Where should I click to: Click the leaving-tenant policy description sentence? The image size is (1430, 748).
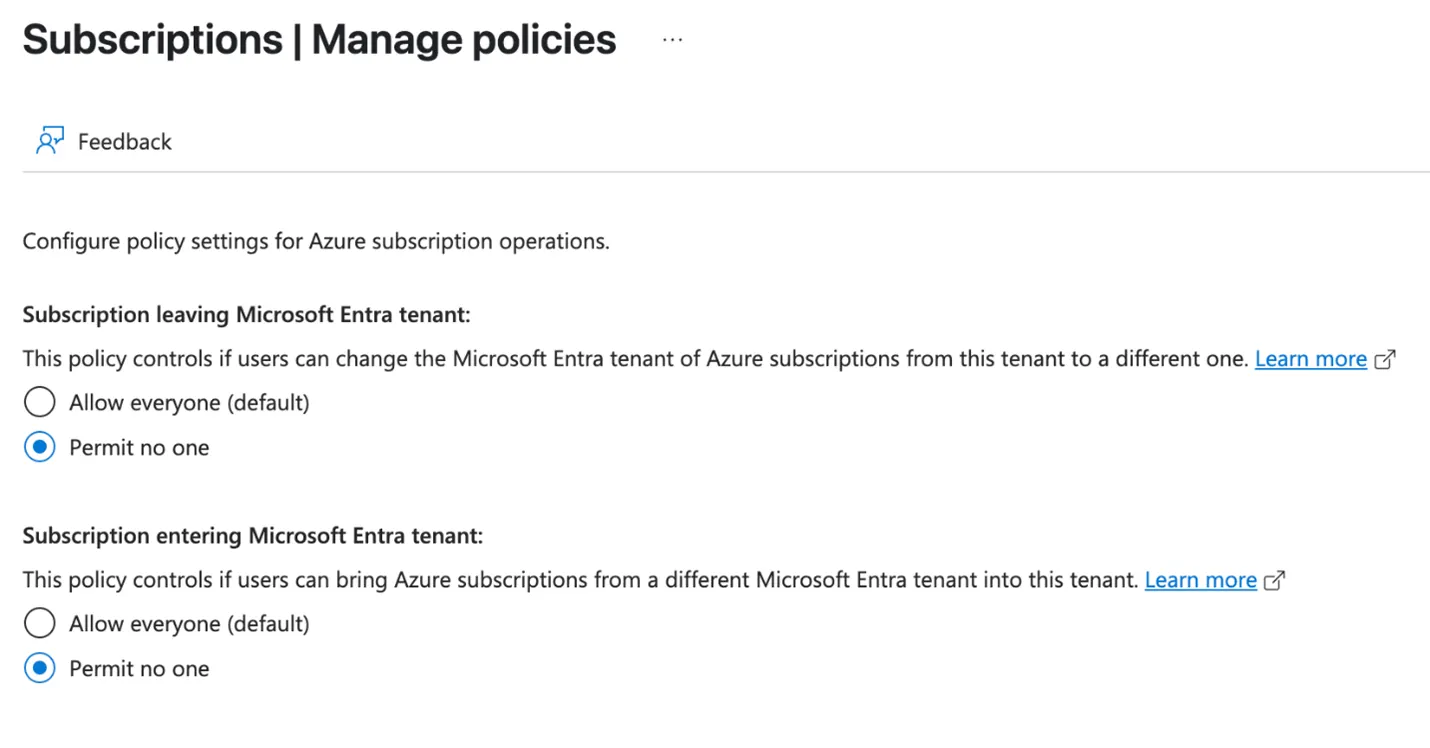click(x=636, y=359)
